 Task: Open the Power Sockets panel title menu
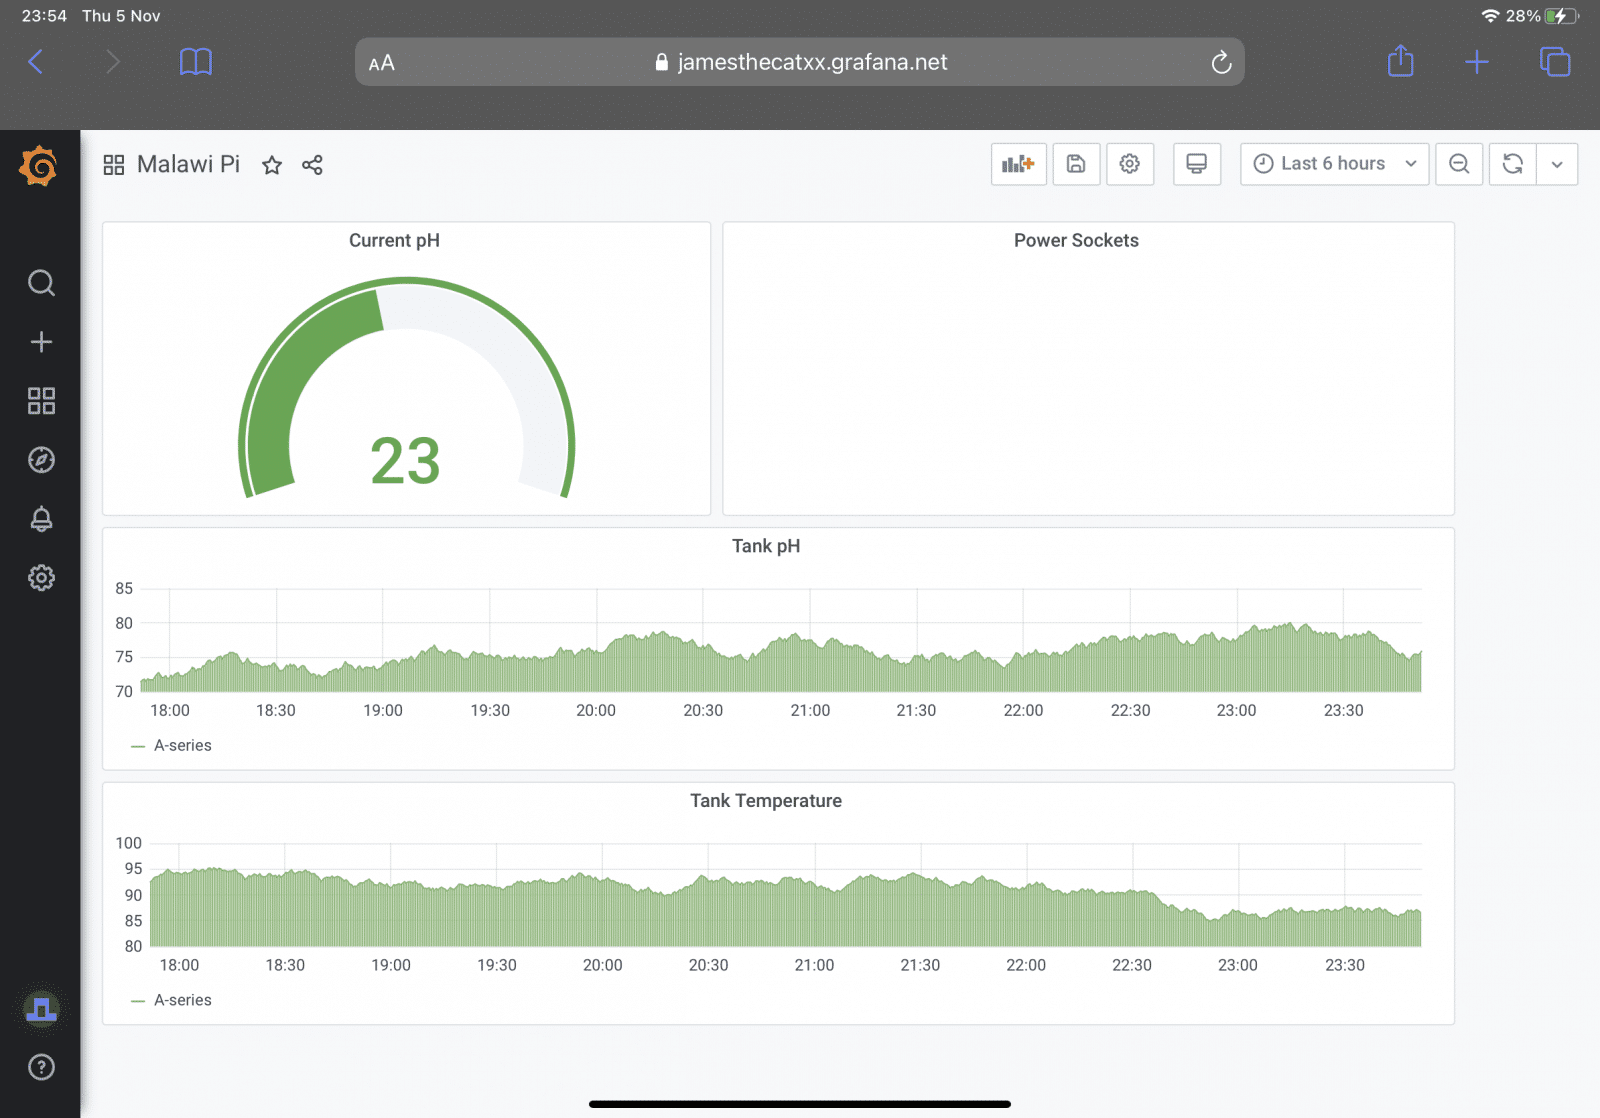pyautogui.click(x=1076, y=240)
